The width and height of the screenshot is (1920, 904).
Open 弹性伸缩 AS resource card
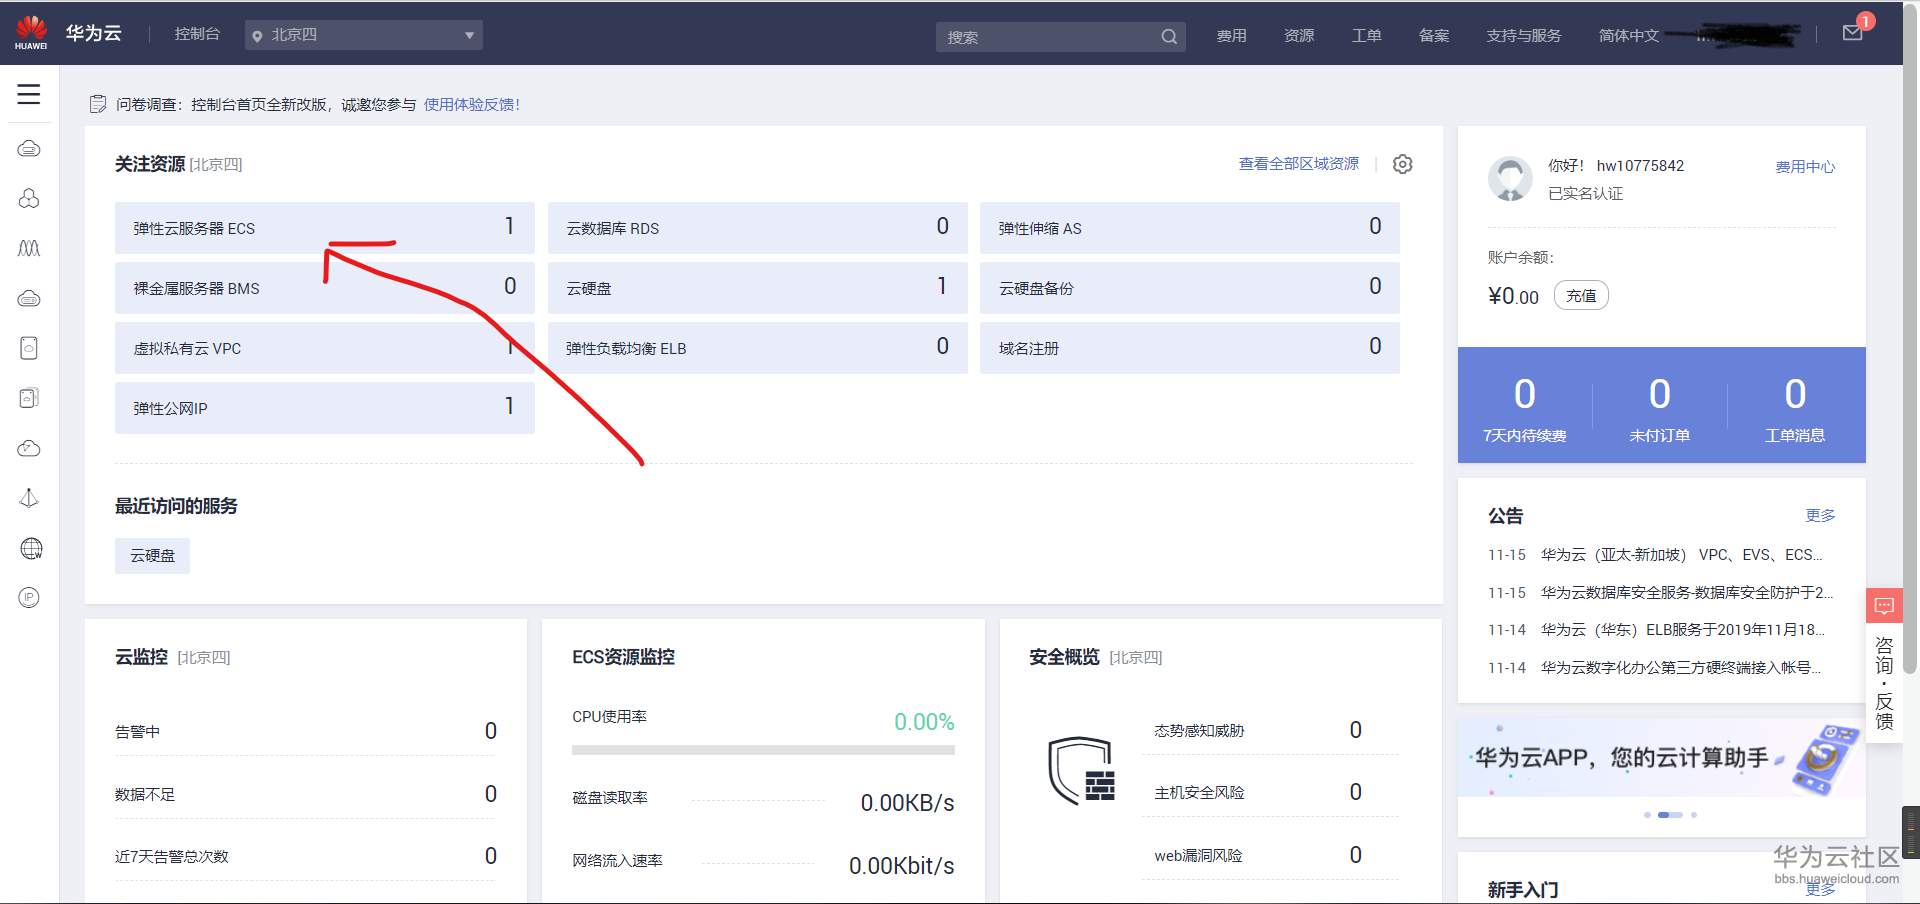(1190, 228)
